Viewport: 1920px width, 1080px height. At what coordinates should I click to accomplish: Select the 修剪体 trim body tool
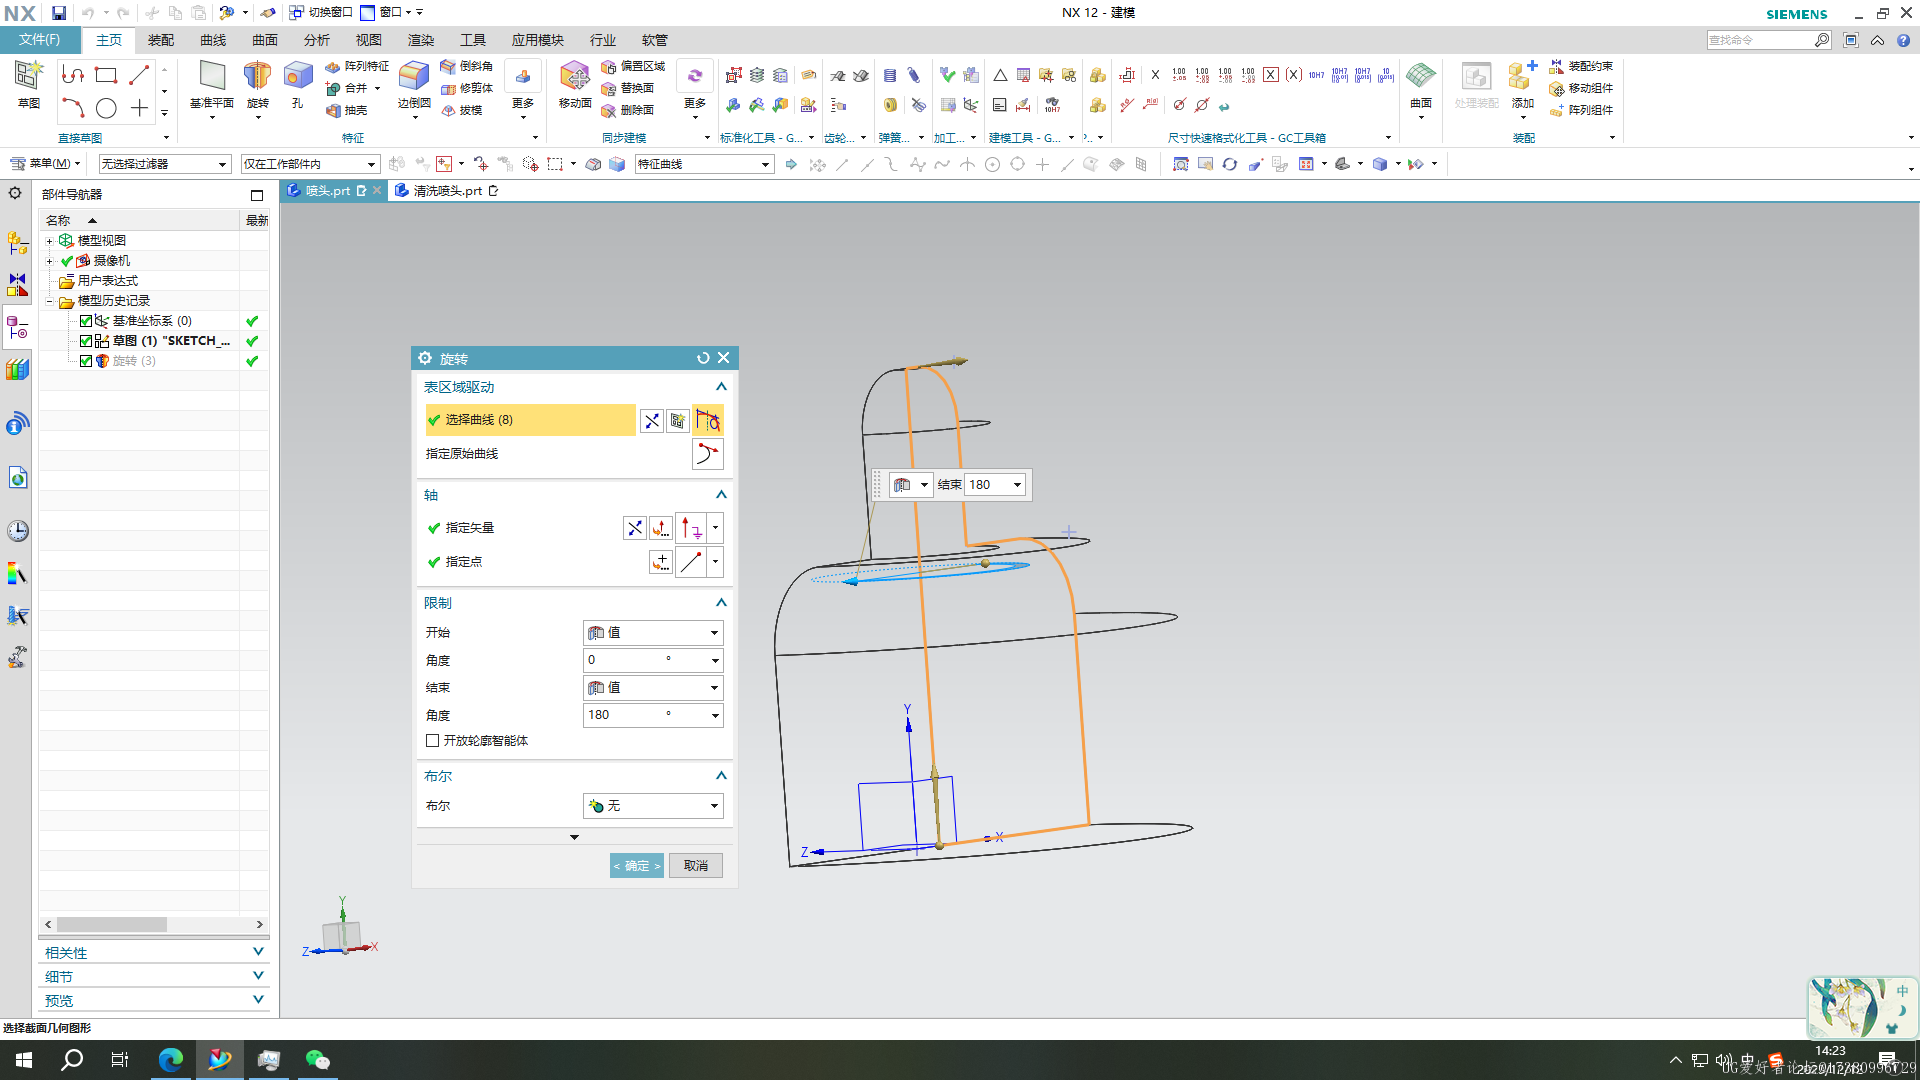pyautogui.click(x=466, y=88)
